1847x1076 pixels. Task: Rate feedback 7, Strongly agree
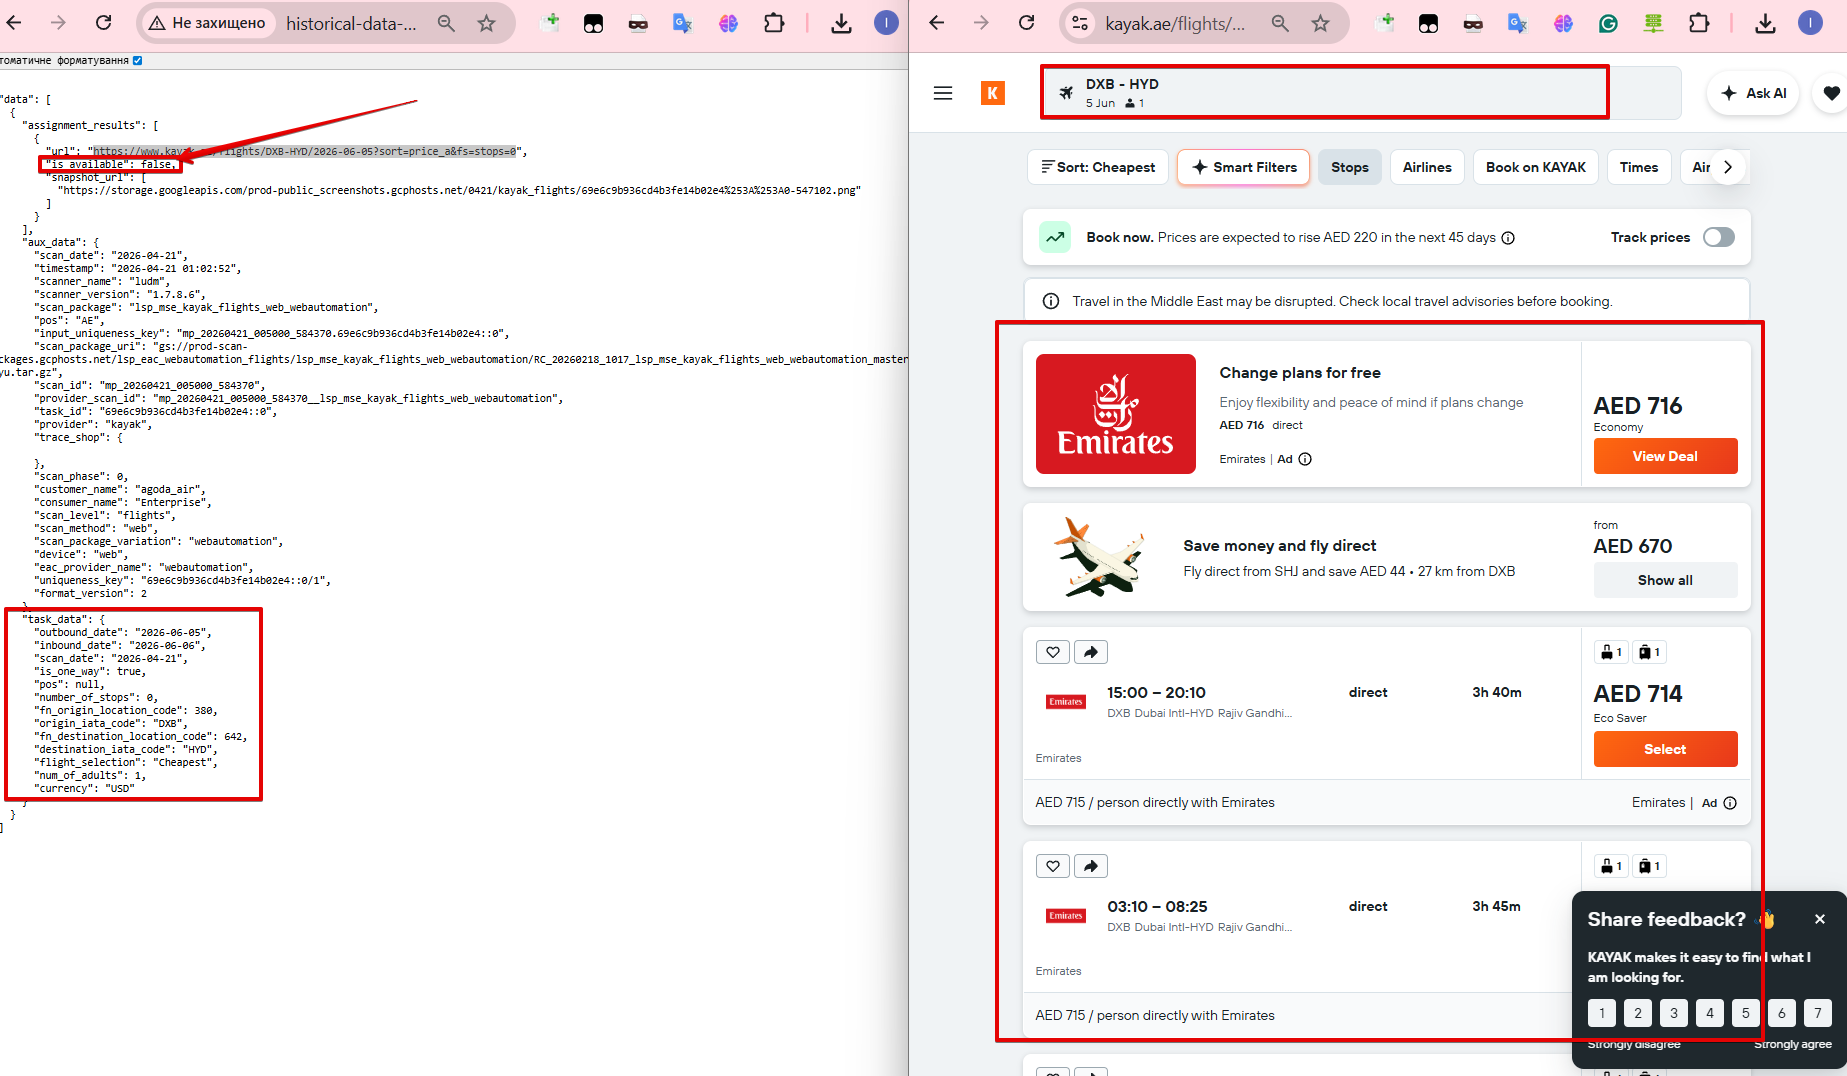coord(1818,1013)
